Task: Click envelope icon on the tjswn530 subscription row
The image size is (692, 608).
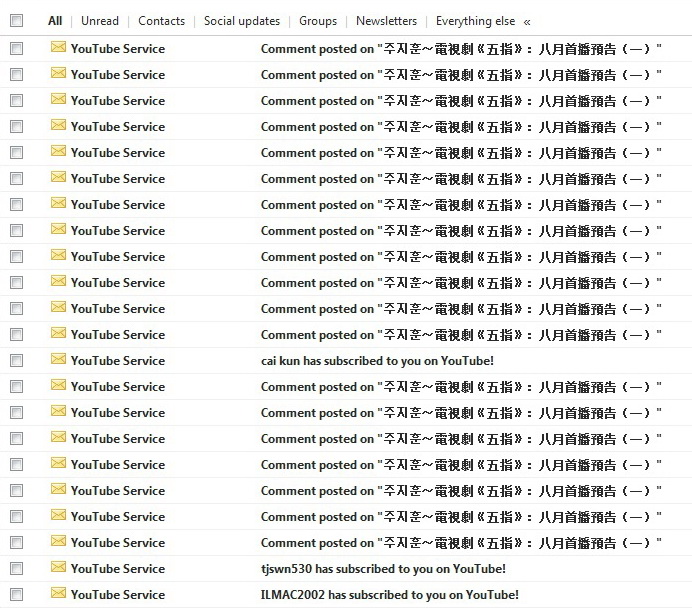Action: tap(58, 567)
